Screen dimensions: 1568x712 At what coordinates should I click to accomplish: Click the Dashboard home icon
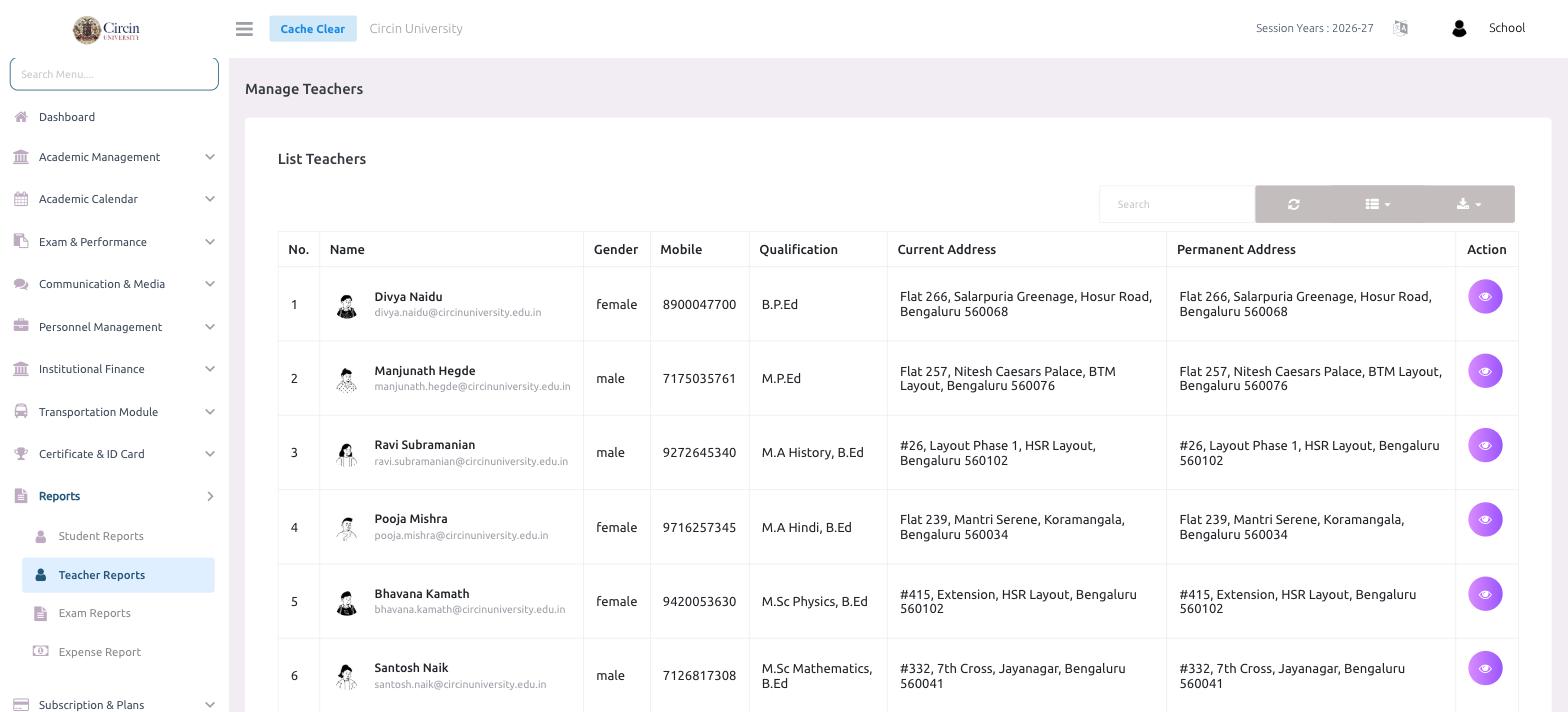(21, 117)
